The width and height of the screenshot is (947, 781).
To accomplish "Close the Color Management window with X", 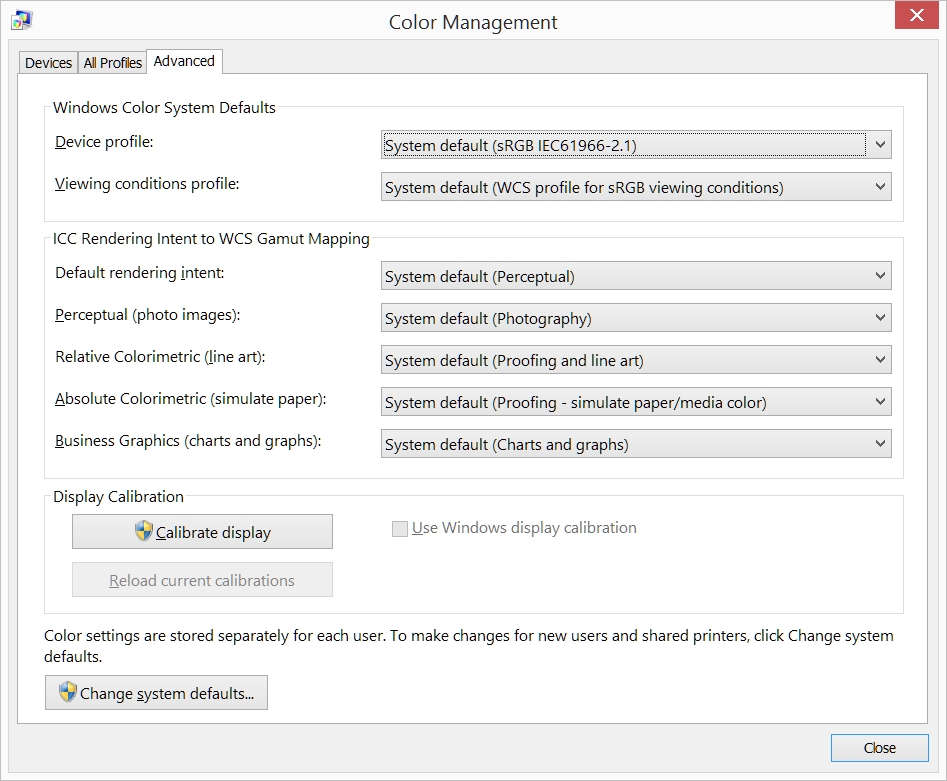I will [916, 15].
